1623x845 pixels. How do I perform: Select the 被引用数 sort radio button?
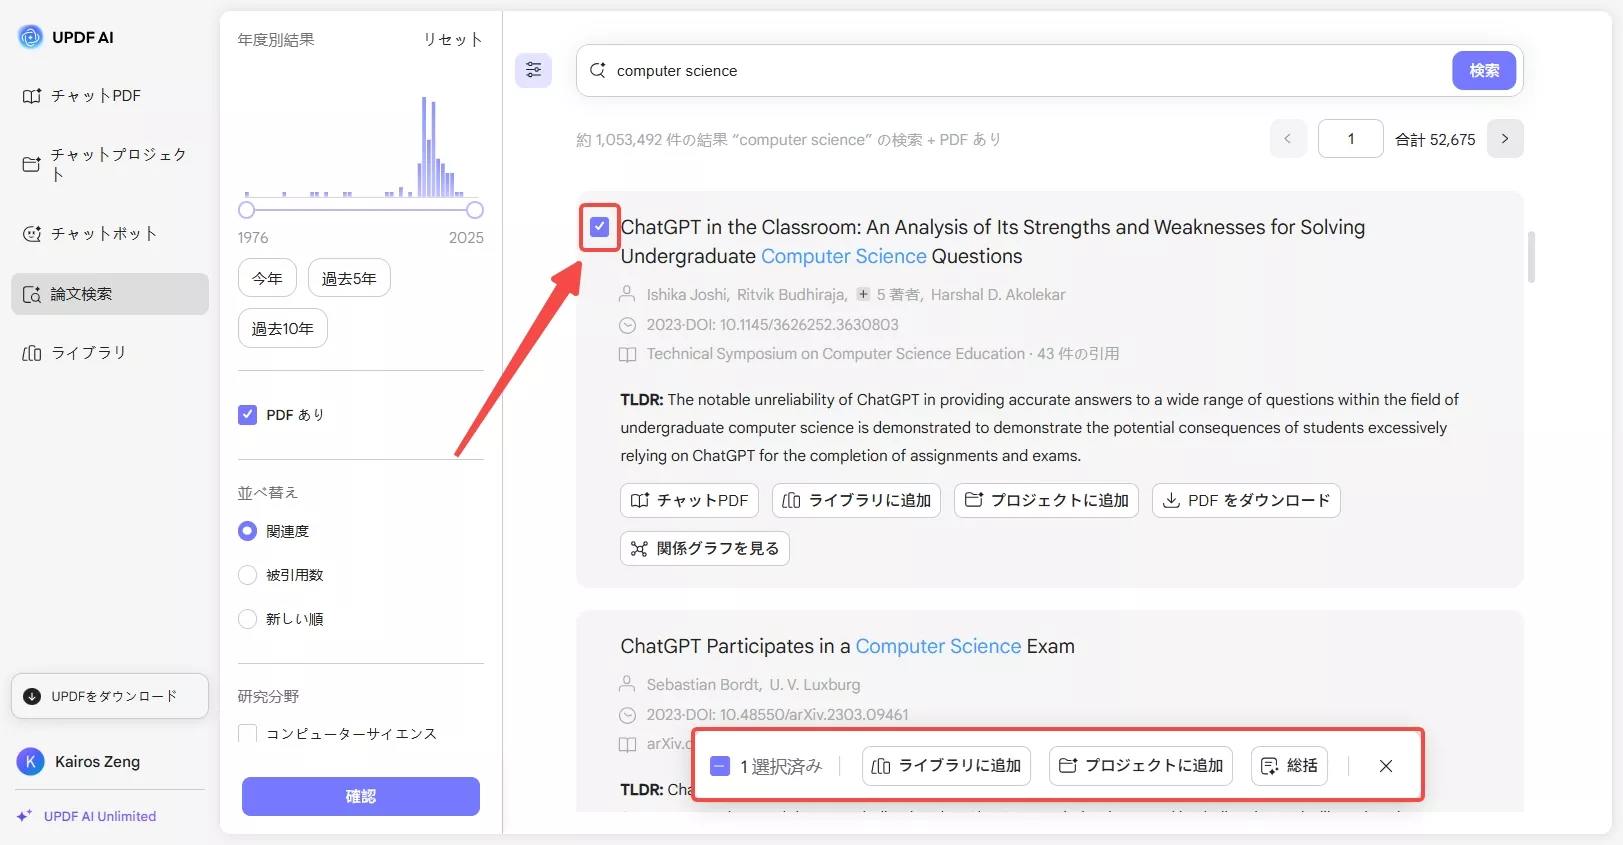point(247,575)
